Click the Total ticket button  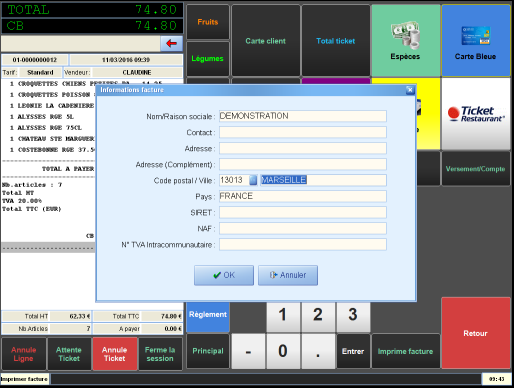point(336,41)
